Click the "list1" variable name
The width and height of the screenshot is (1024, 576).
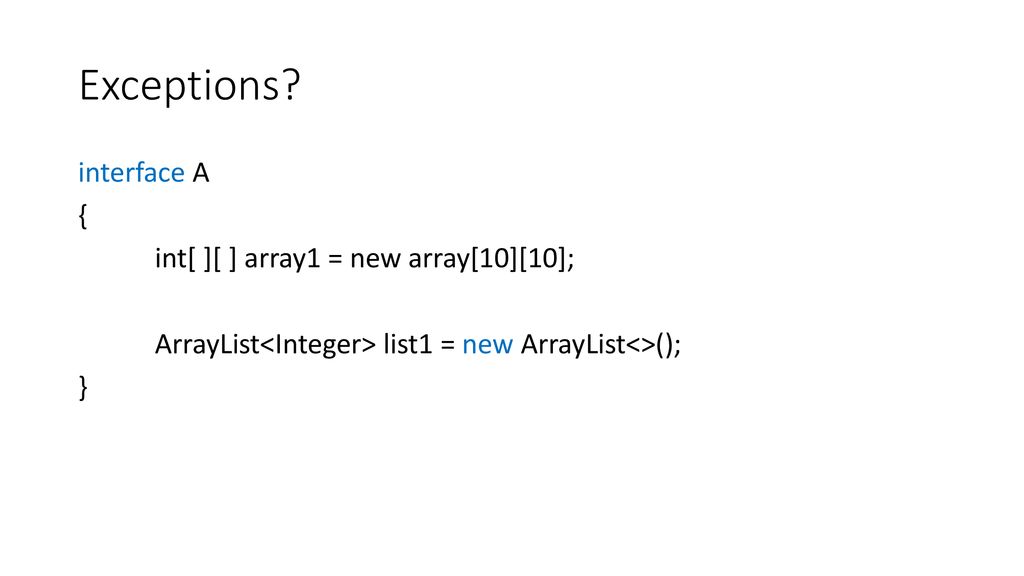[x=408, y=344]
